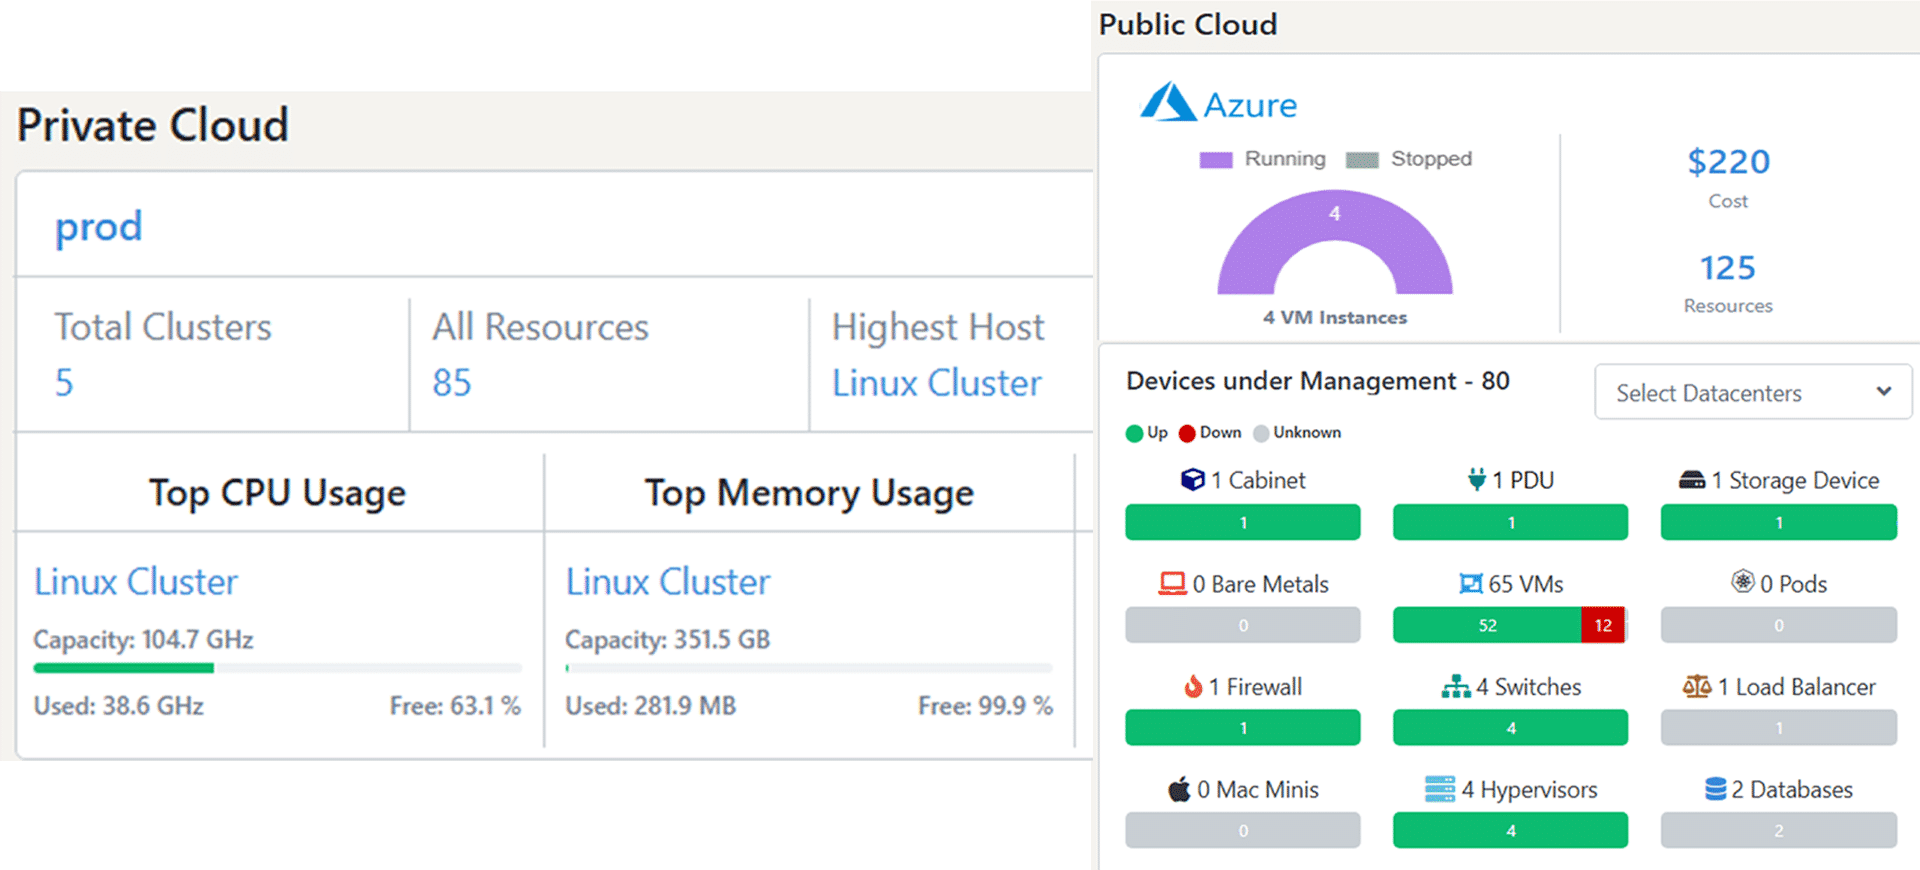Image resolution: width=1920 pixels, height=870 pixels.
Task: Toggle the Down status legend item
Action: coord(1210,433)
